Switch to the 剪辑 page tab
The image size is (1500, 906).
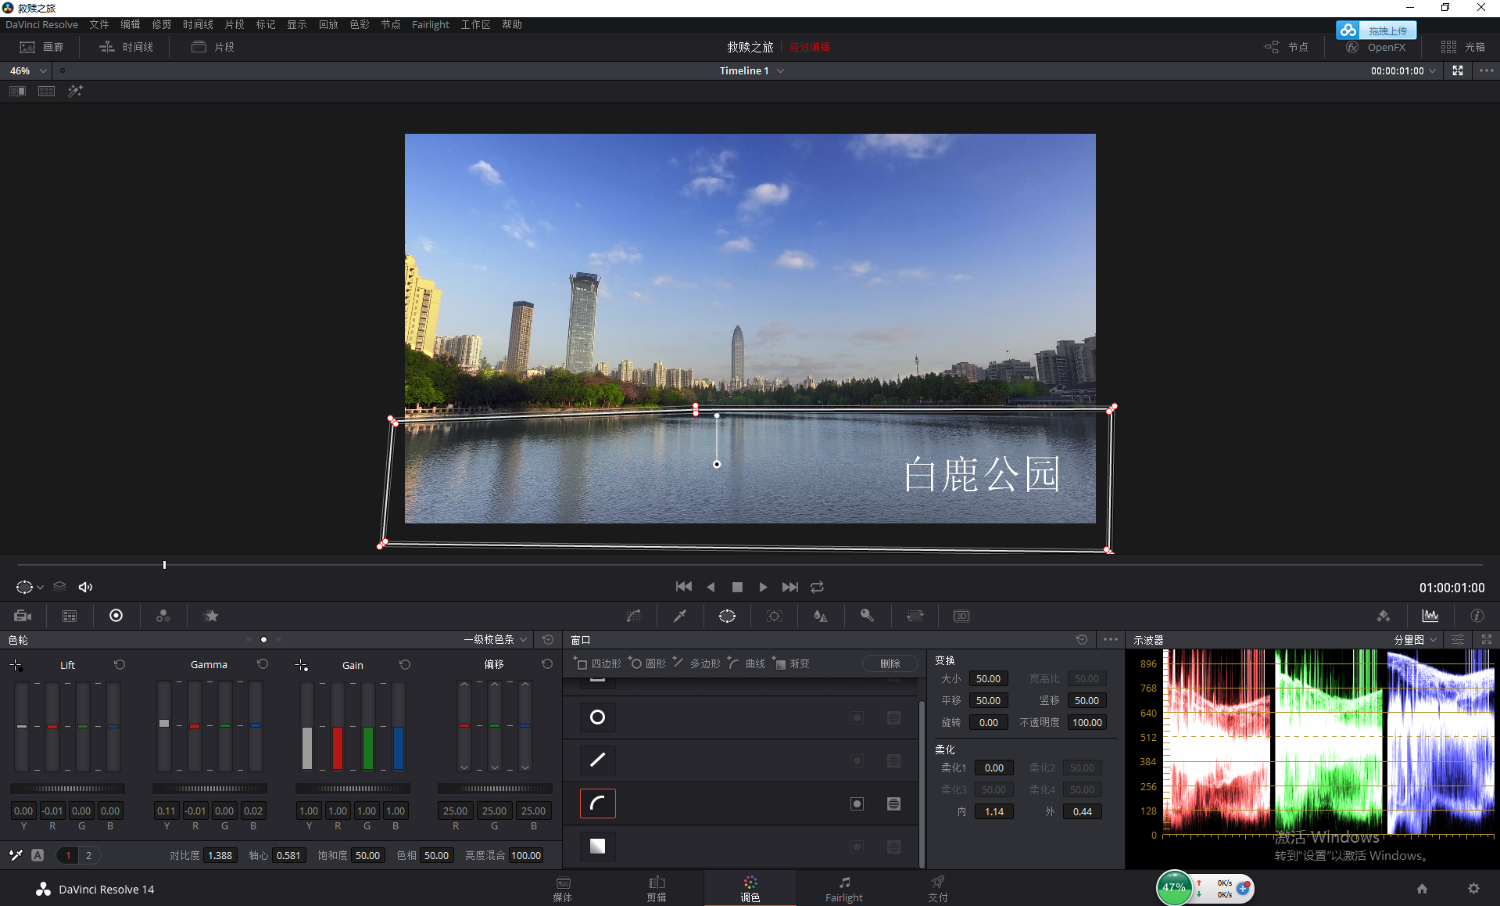(x=657, y=888)
